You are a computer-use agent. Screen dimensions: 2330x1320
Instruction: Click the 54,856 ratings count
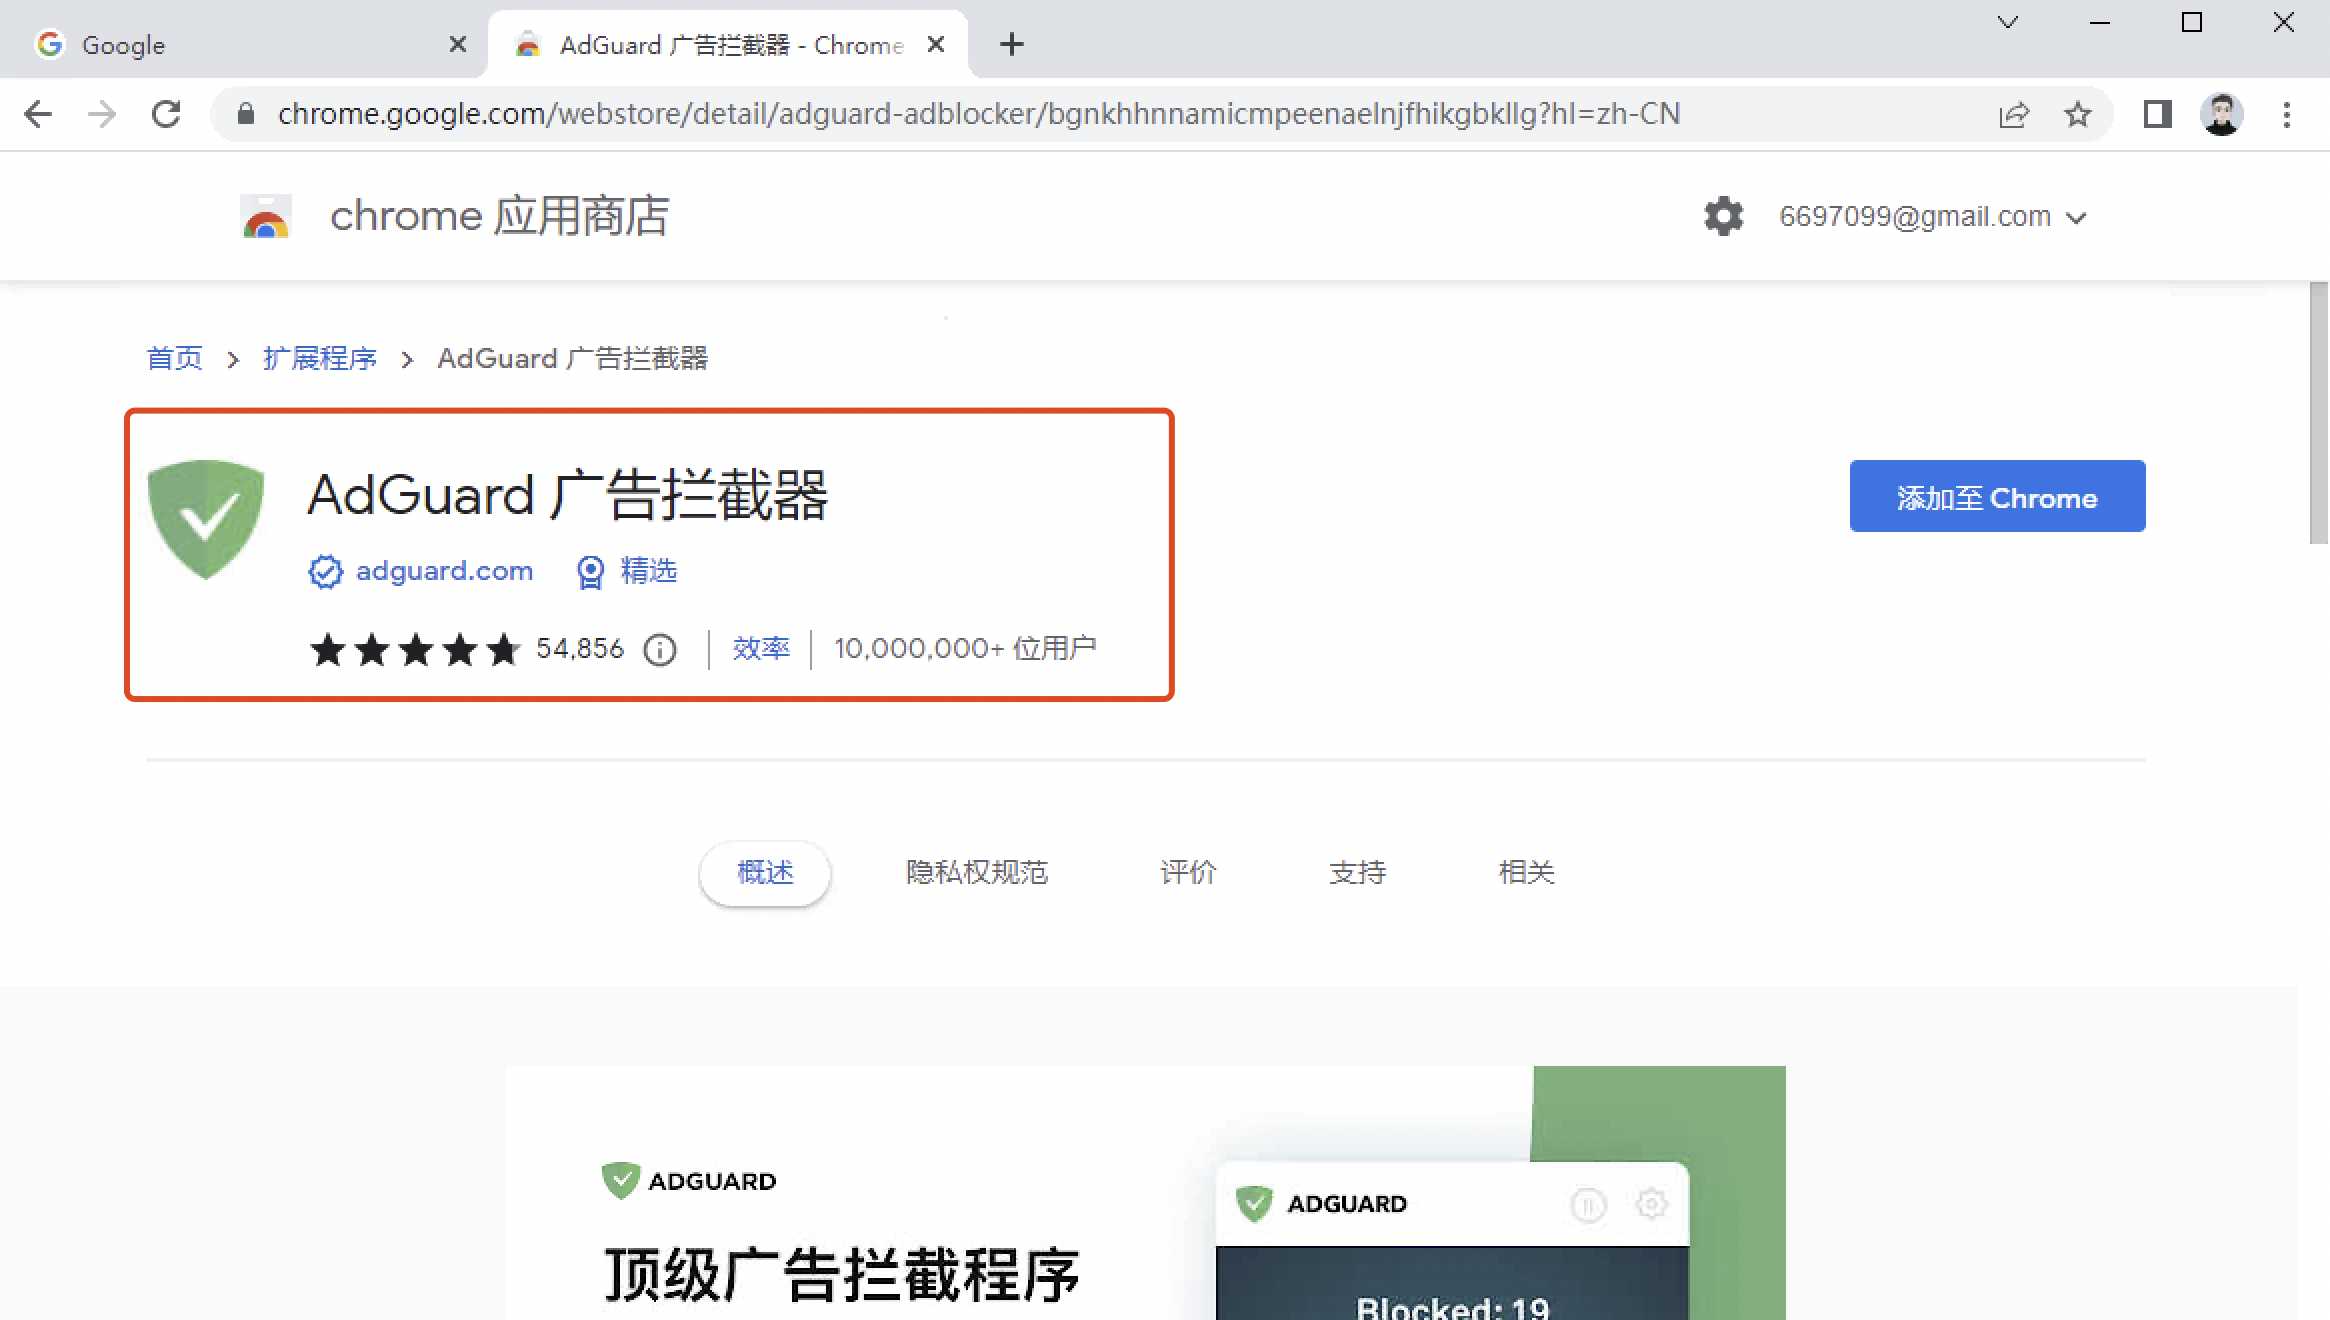[580, 649]
